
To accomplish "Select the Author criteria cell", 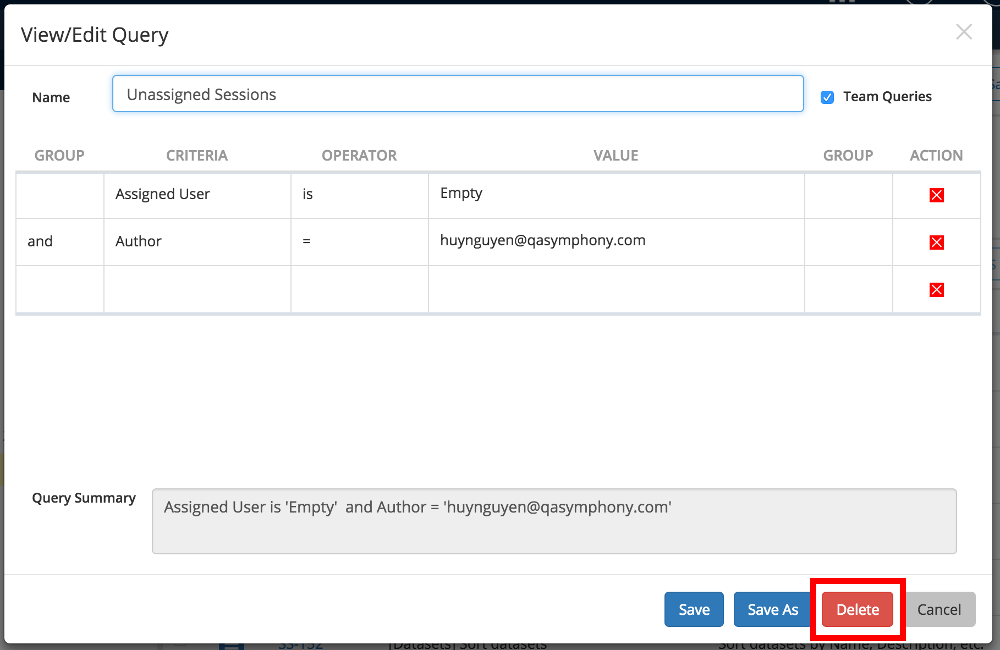I will pos(197,242).
